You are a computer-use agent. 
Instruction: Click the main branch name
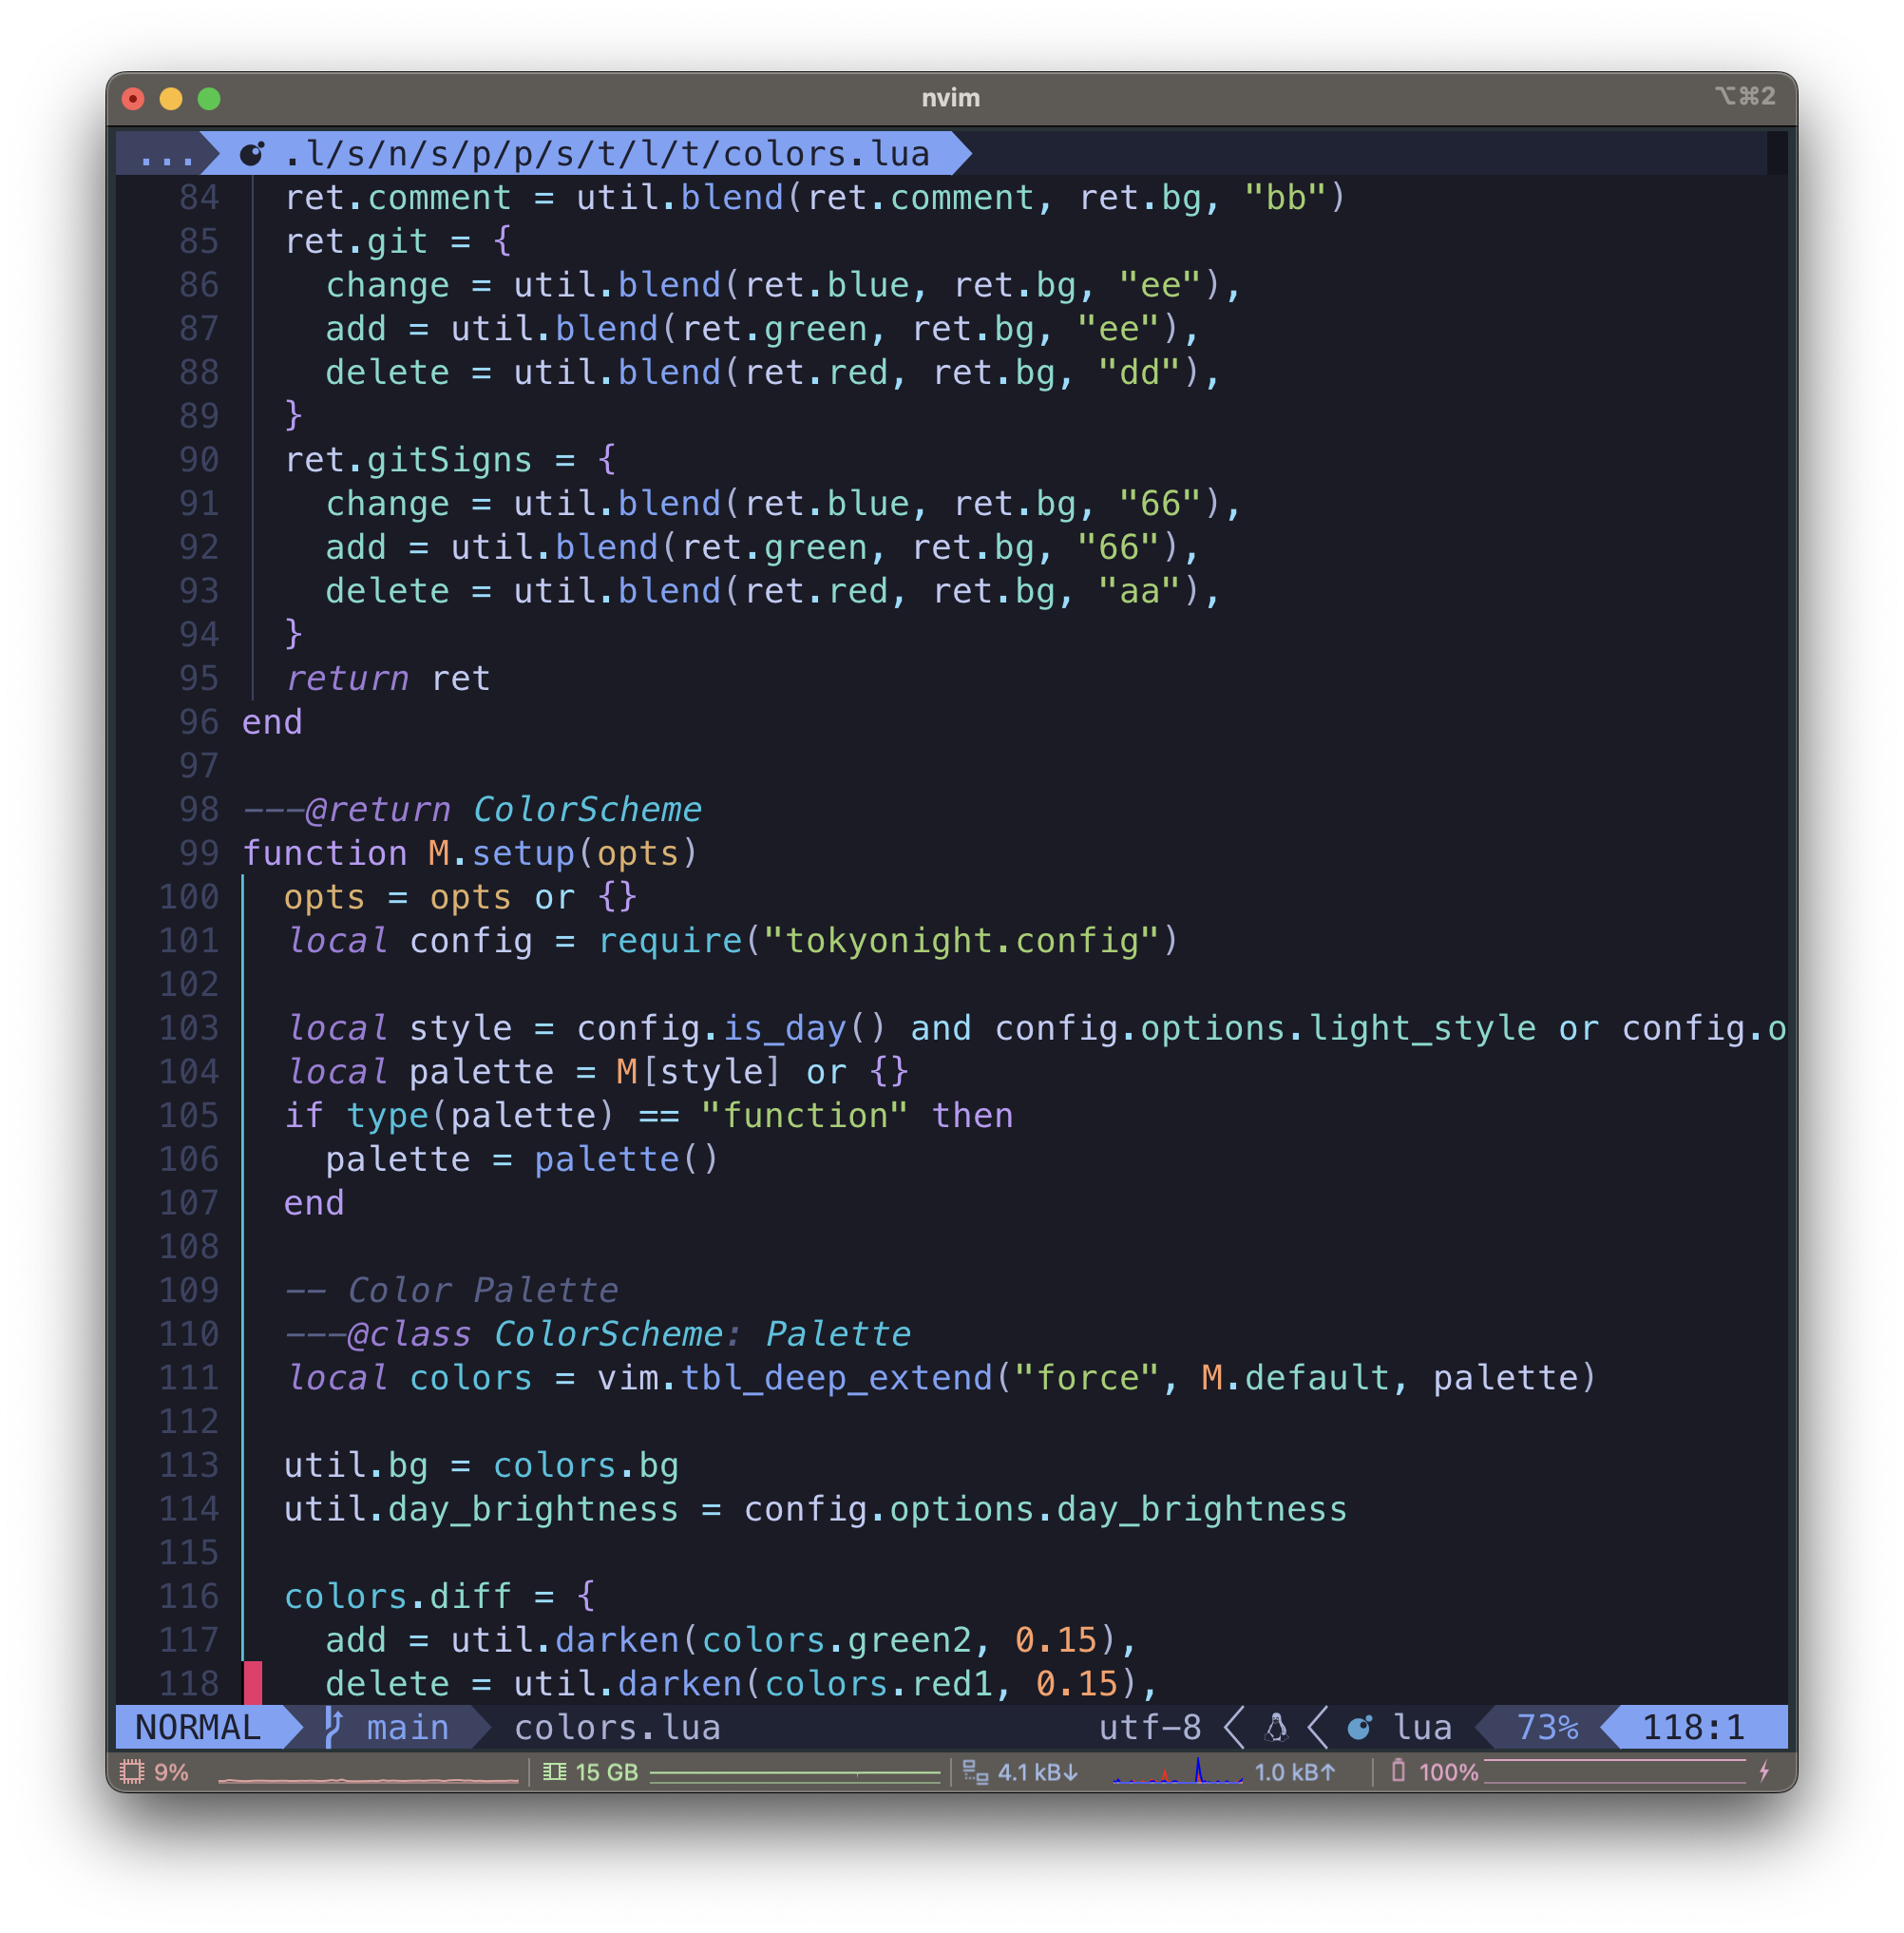click(x=407, y=1728)
